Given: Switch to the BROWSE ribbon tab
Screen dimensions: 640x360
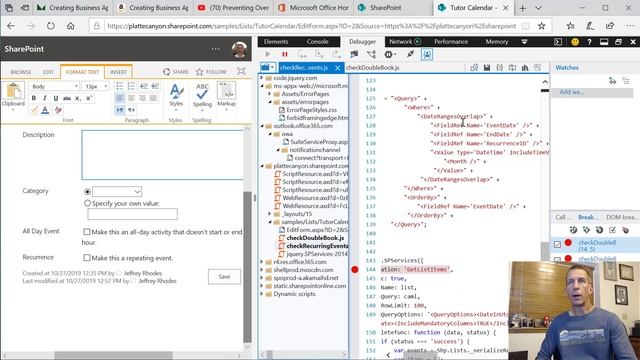Looking at the screenshot, I should [x=21, y=72].
